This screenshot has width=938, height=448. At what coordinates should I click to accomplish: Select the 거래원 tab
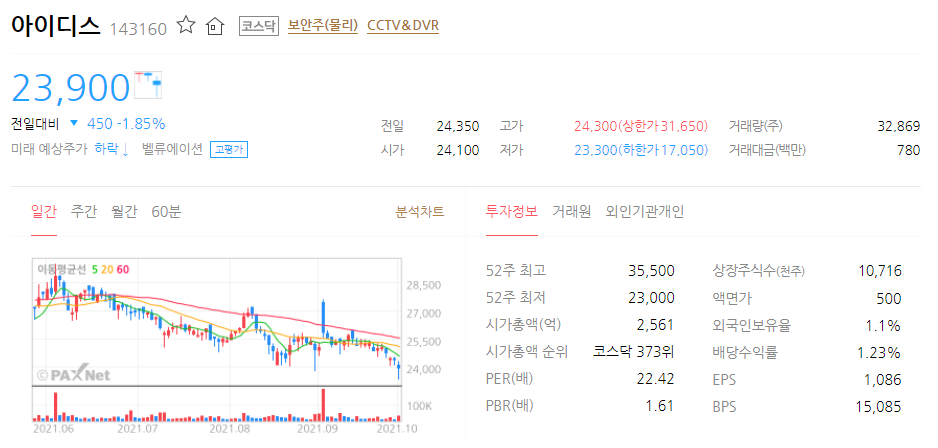(571, 211)
